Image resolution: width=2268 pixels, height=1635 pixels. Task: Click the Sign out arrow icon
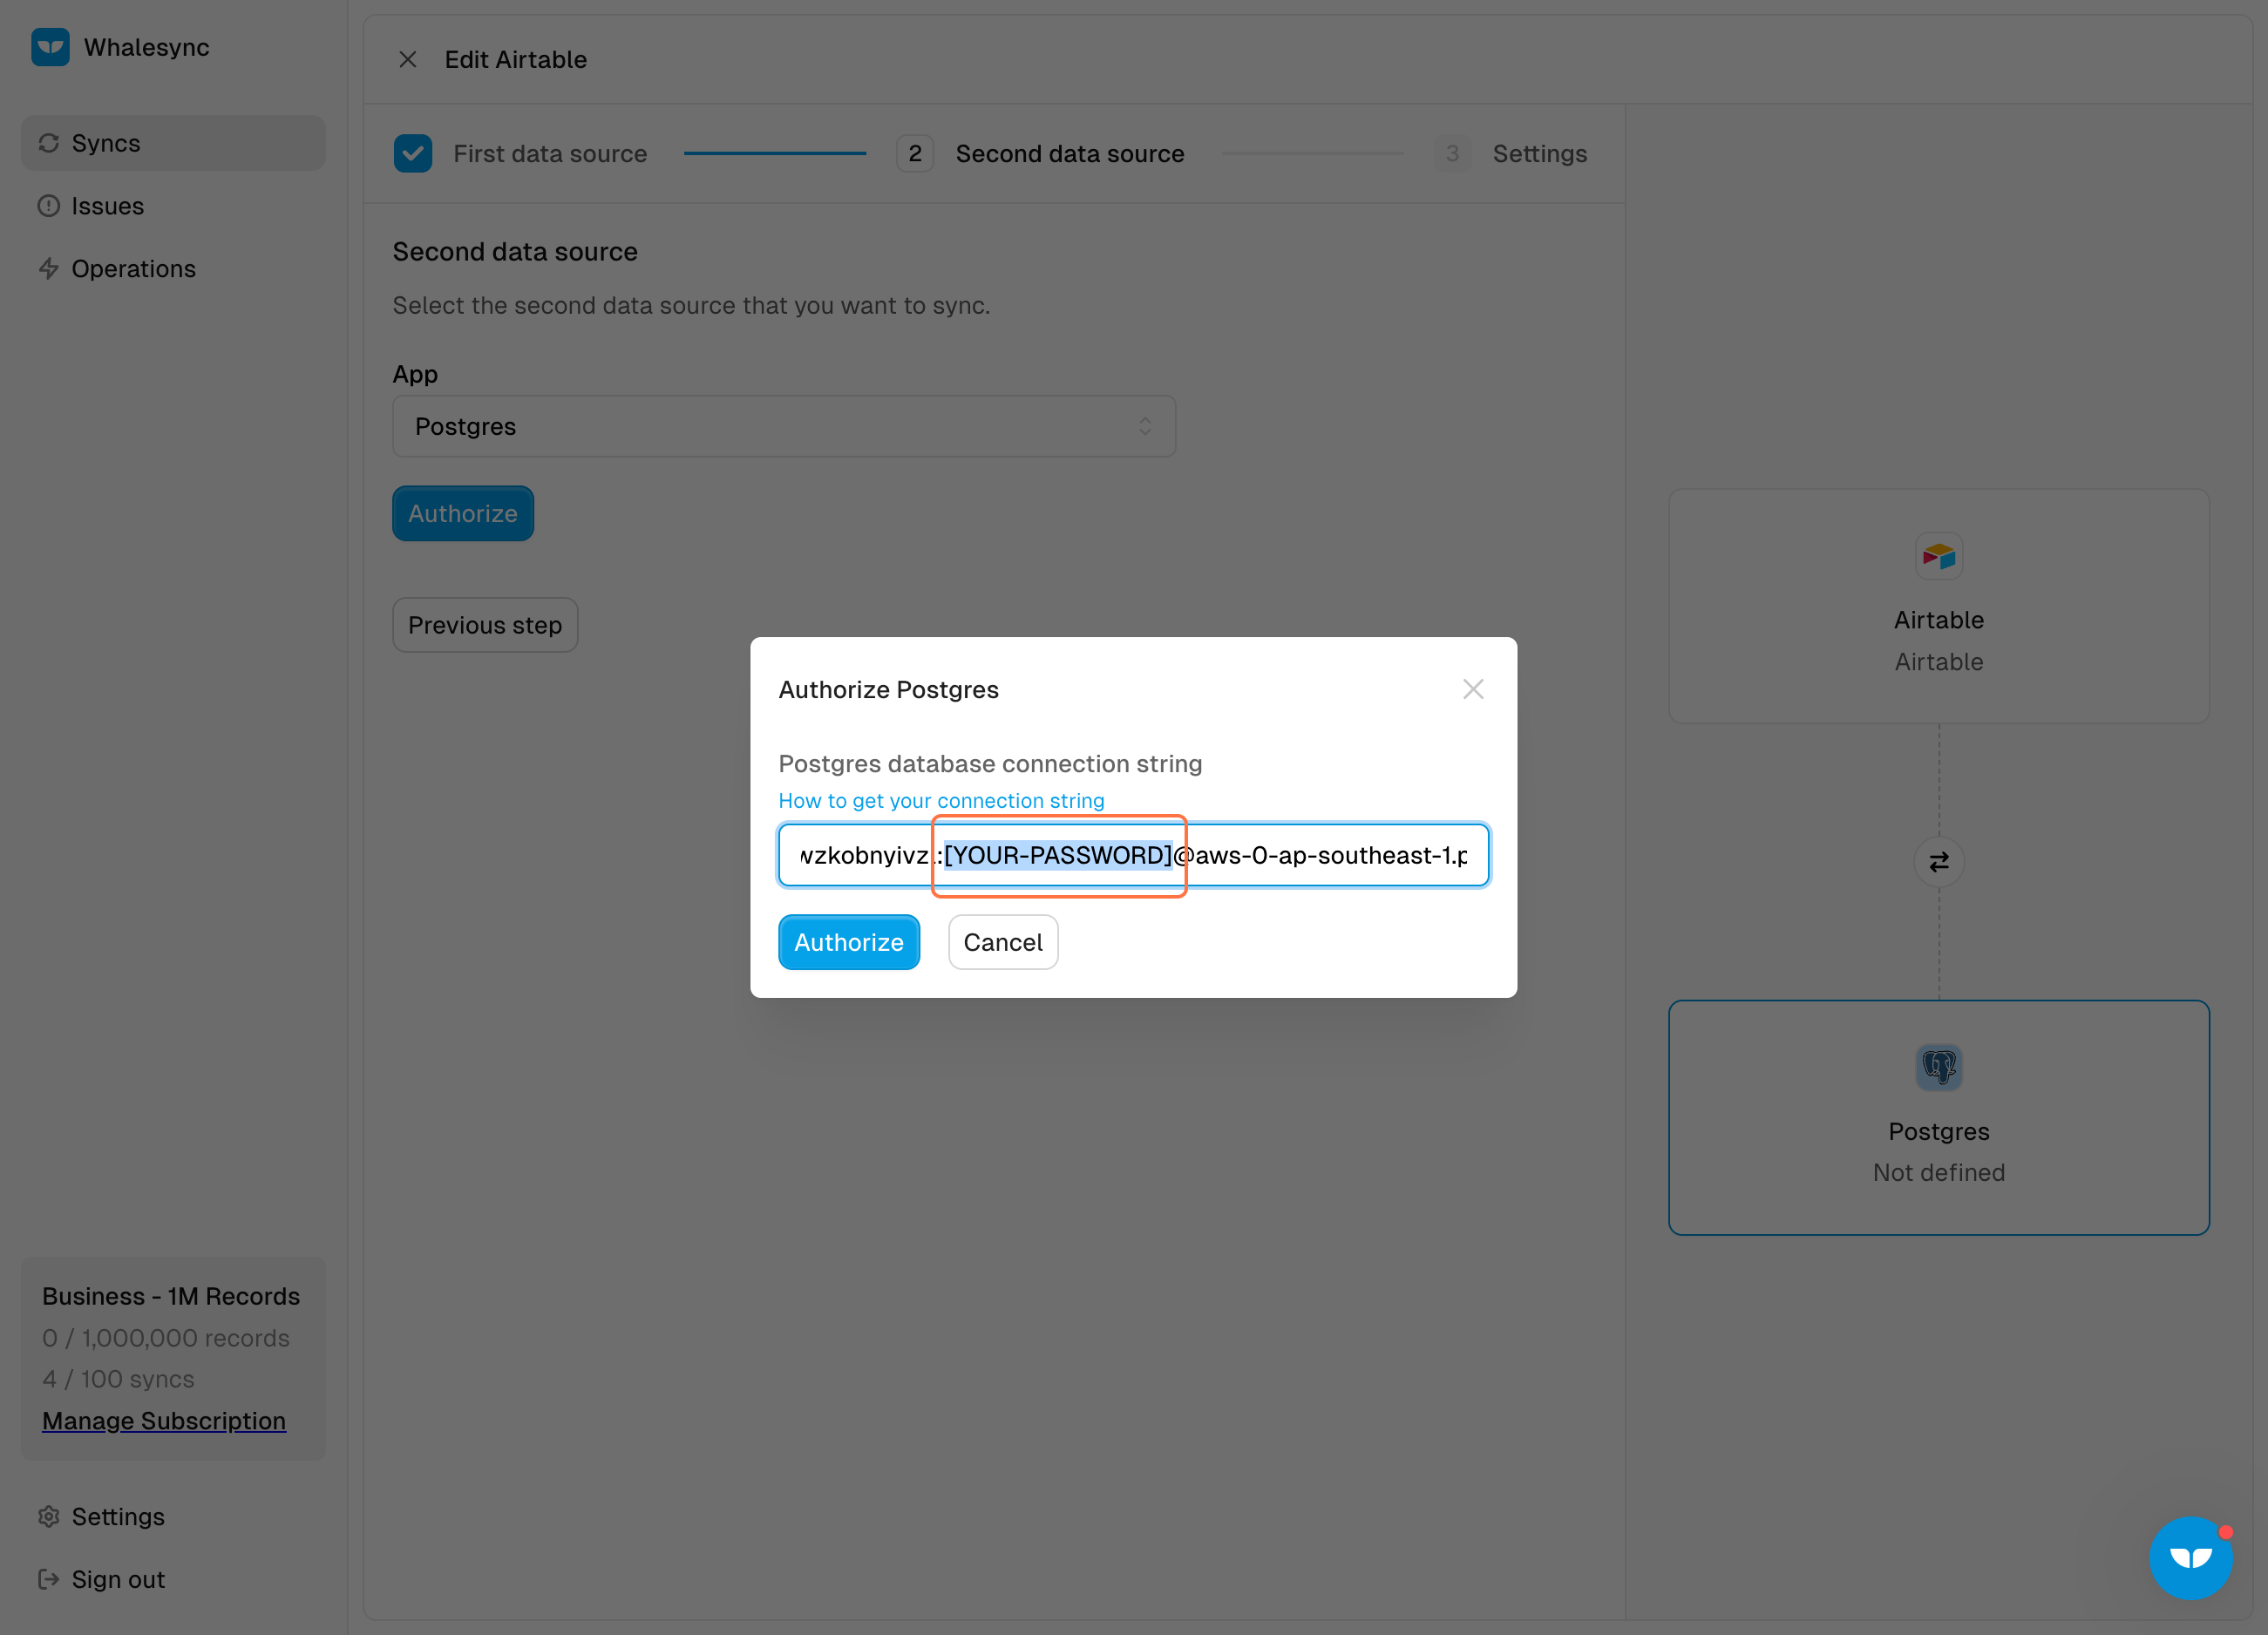tap(49, 1579)
